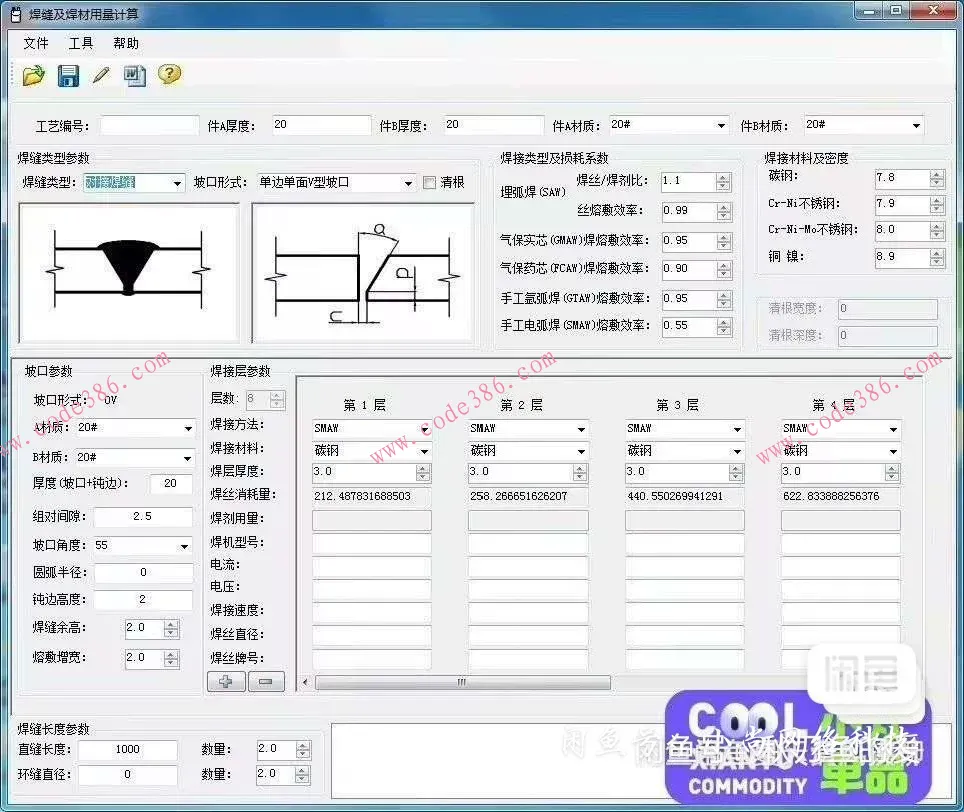Open the 文件 (File) menu
Viewport: 964px width, 812px height.
coord(35,43)
